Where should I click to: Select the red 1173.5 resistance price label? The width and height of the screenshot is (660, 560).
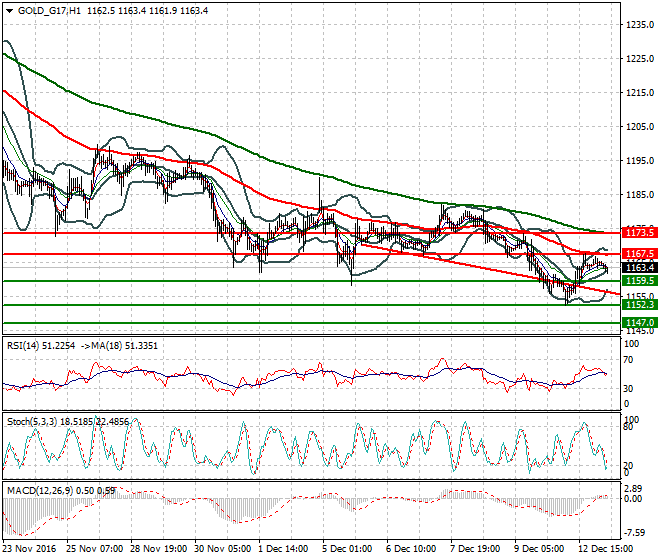(639, 232)
